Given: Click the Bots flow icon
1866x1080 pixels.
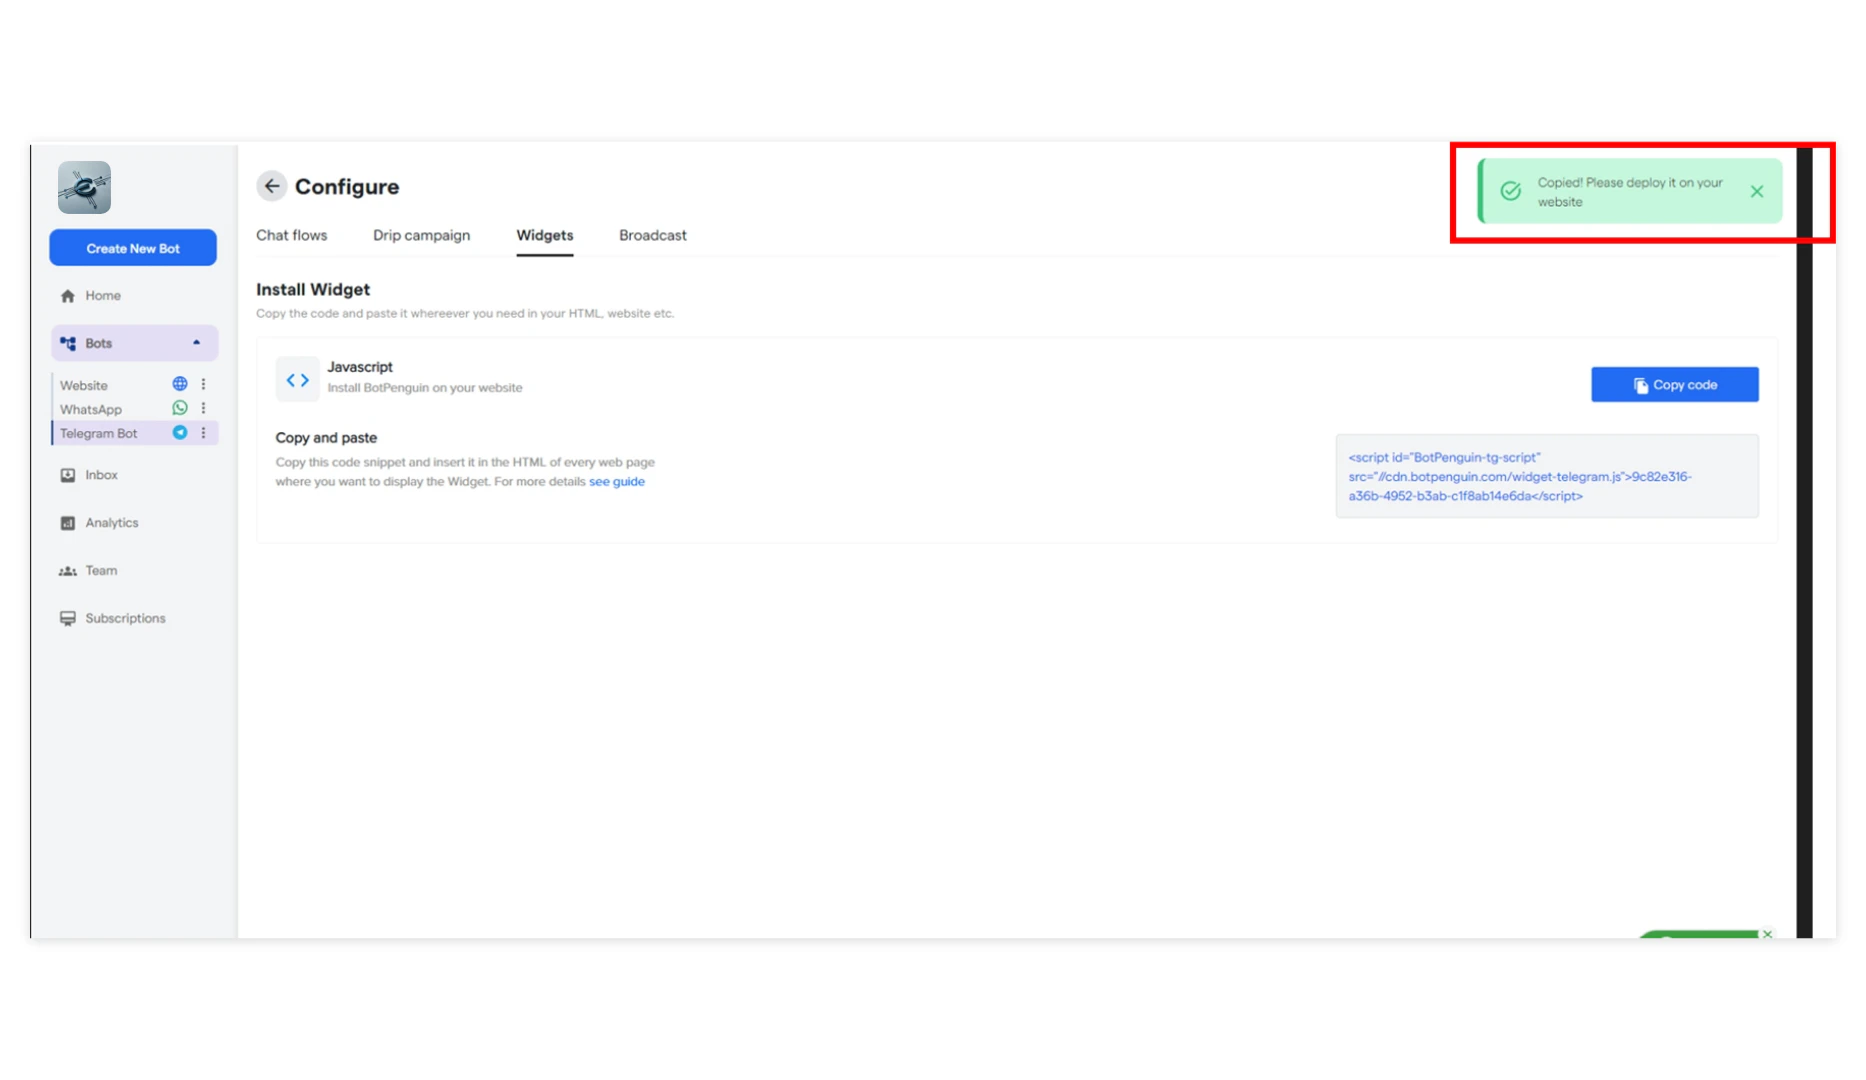Looking at the screenshot, I should [x=68, y=343].
